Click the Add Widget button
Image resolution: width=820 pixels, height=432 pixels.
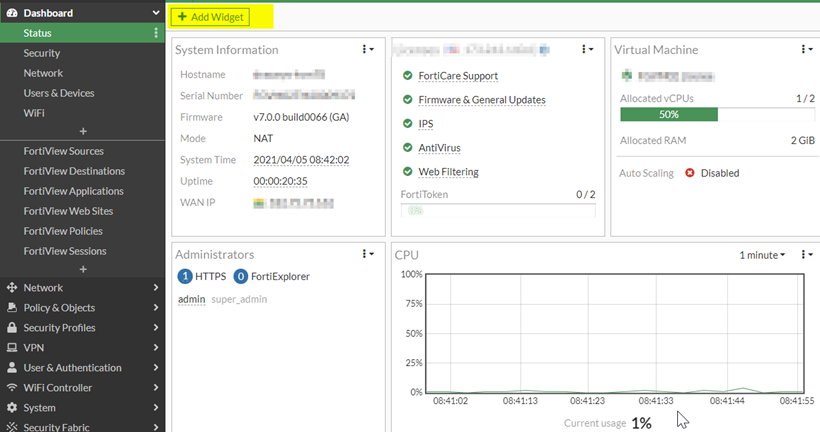click(211, 17)
